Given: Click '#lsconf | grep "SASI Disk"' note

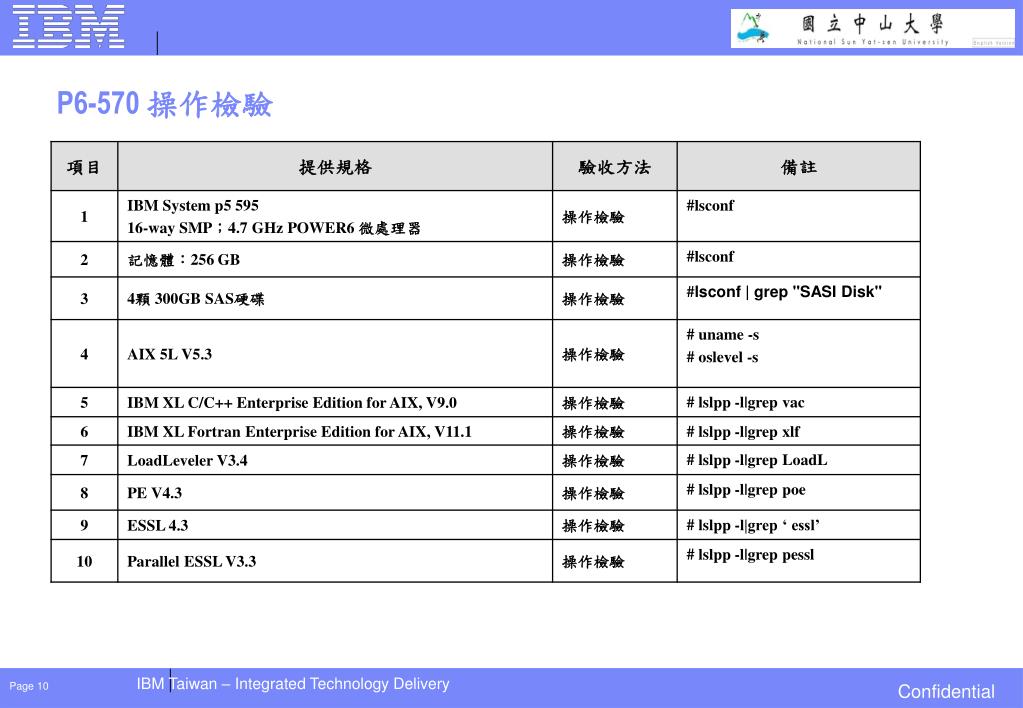Looking at the screenshot, I should [784, 292].
